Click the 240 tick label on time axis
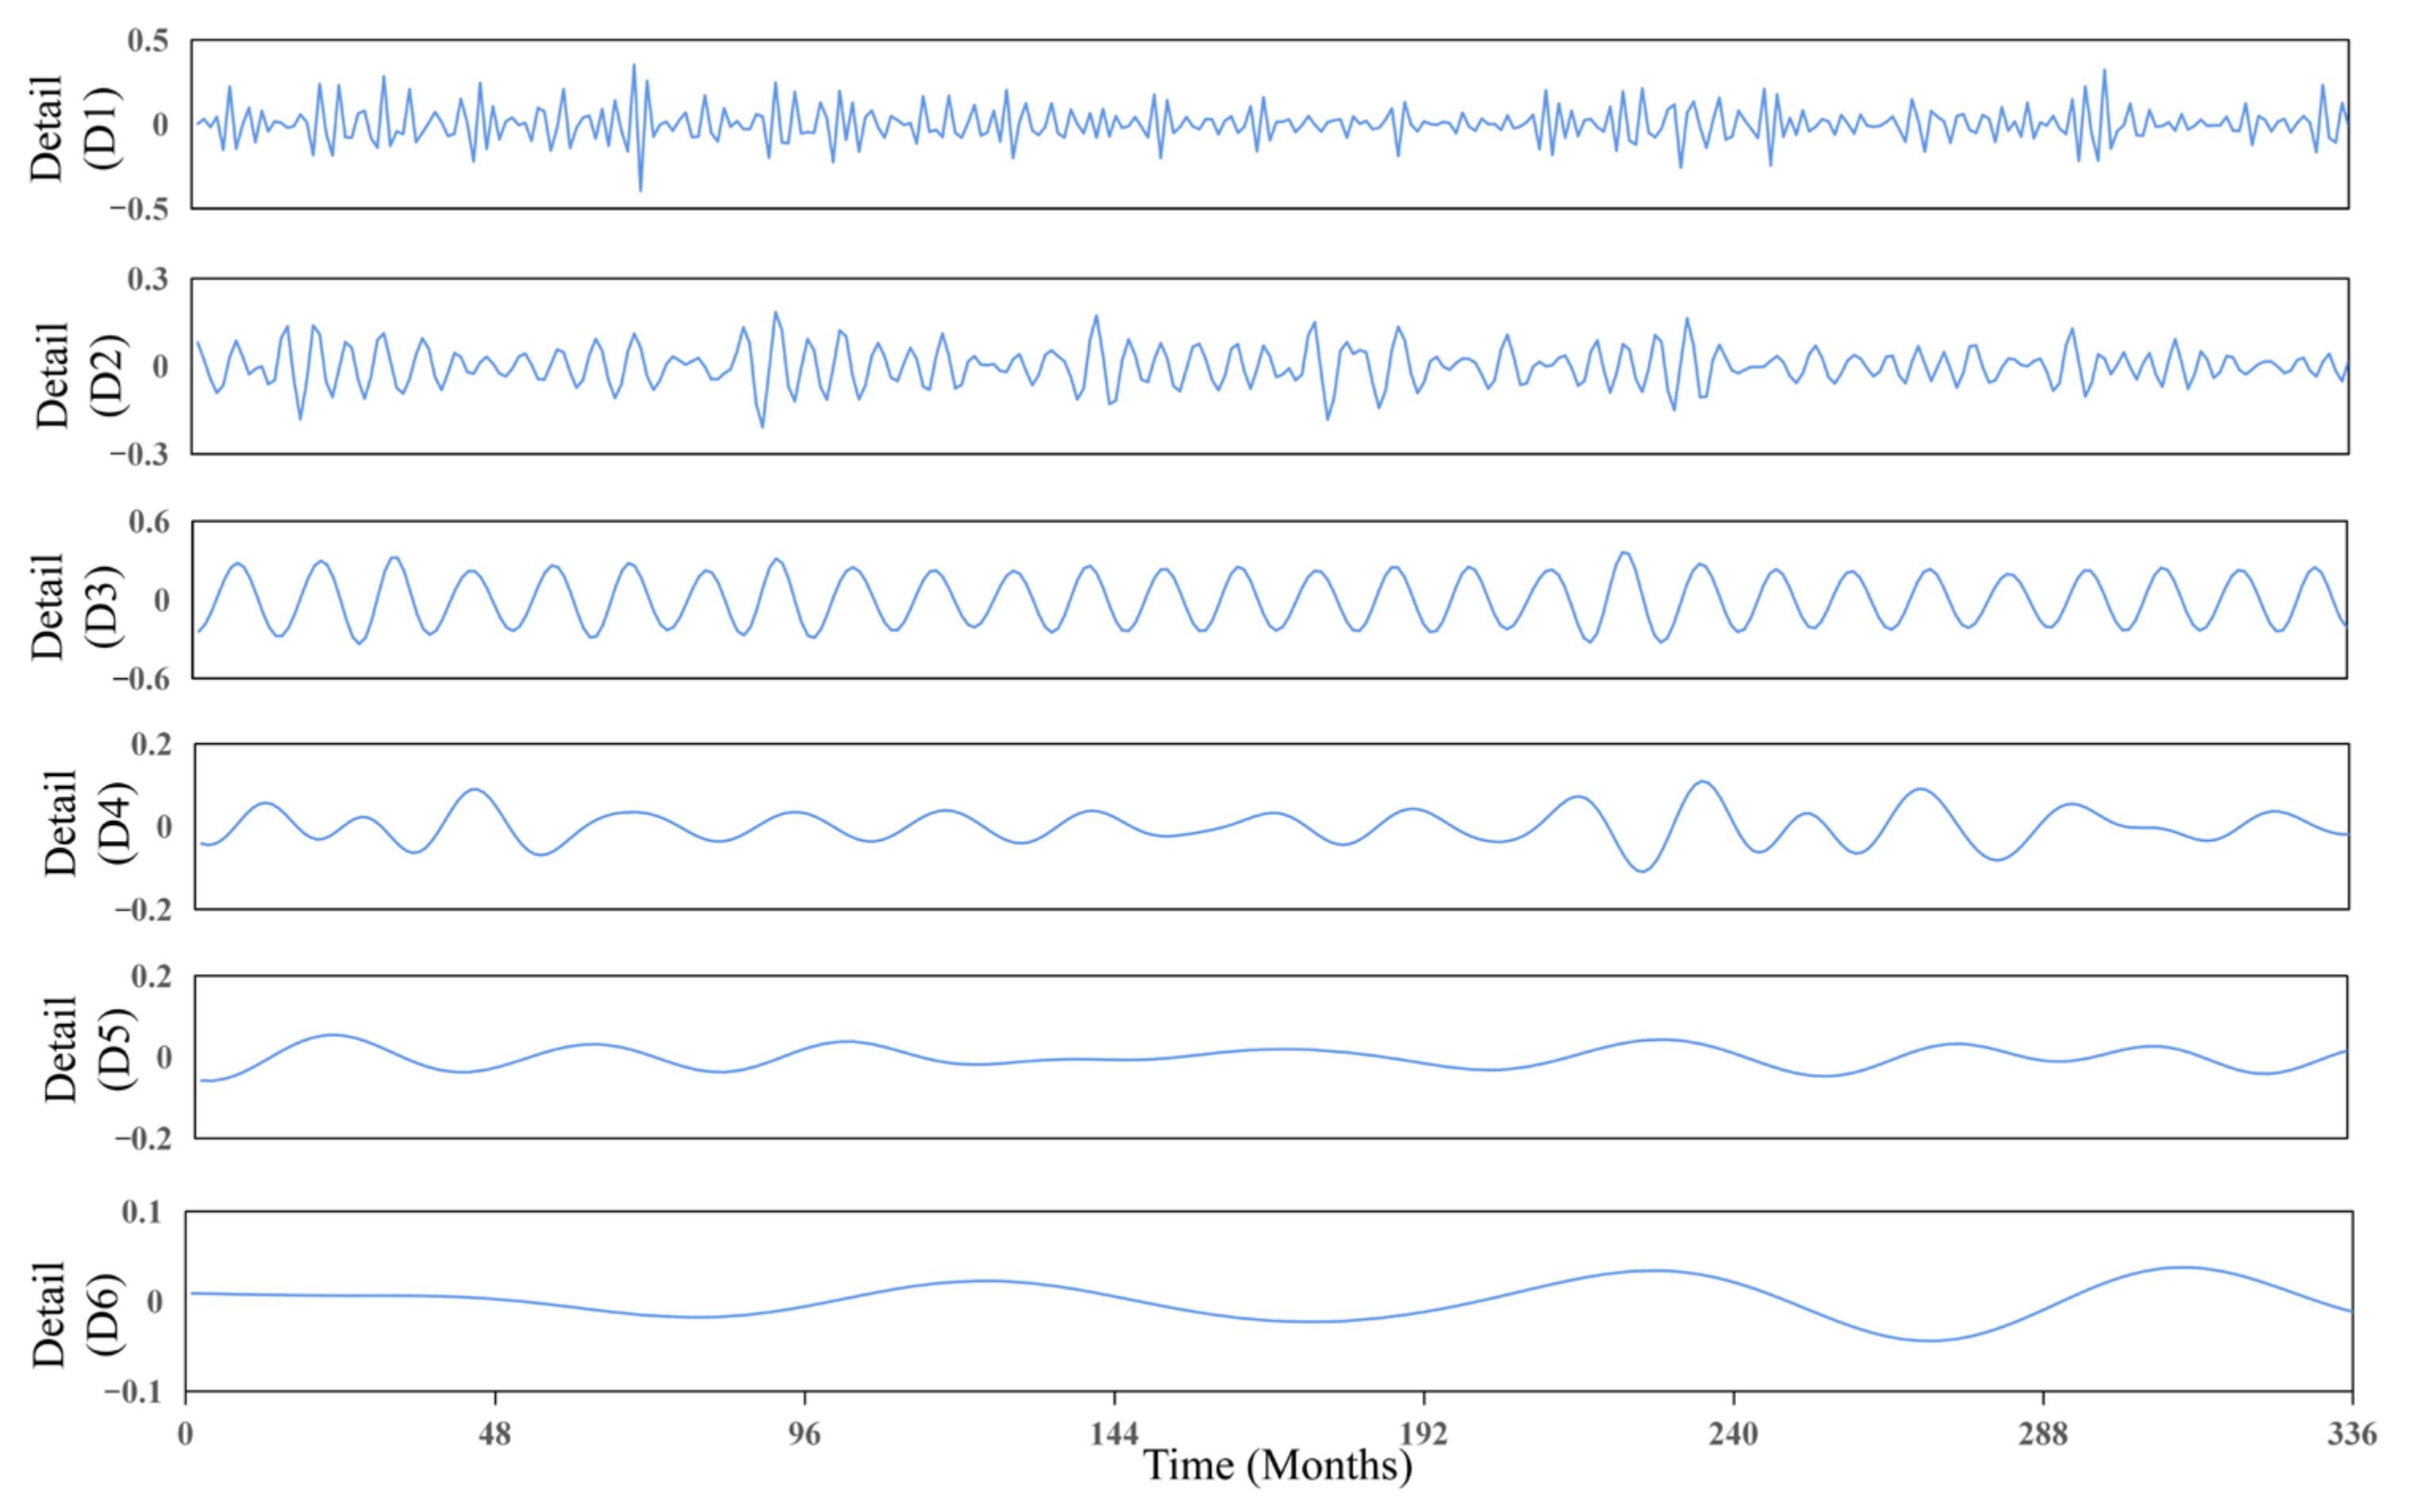The height and width of the screenshot is (1512, 2409). [1732, 1434]
